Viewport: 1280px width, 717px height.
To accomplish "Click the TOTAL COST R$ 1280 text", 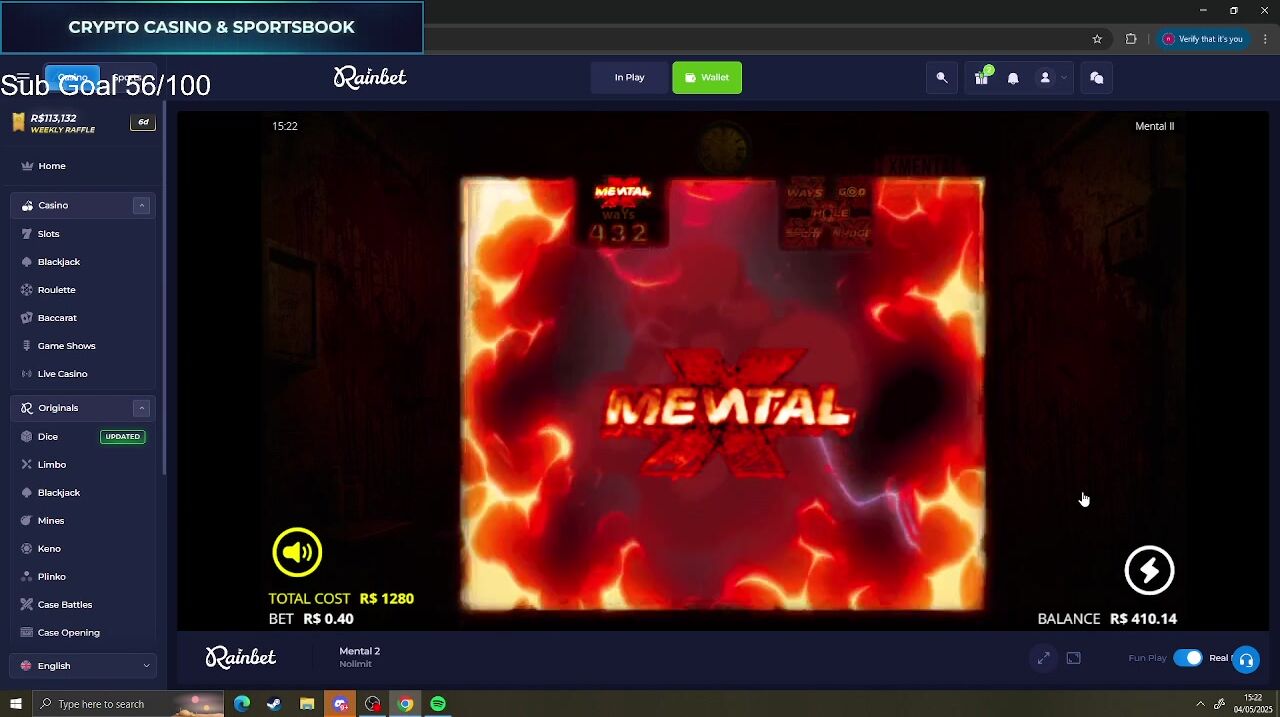I will [x=341, y=599].
